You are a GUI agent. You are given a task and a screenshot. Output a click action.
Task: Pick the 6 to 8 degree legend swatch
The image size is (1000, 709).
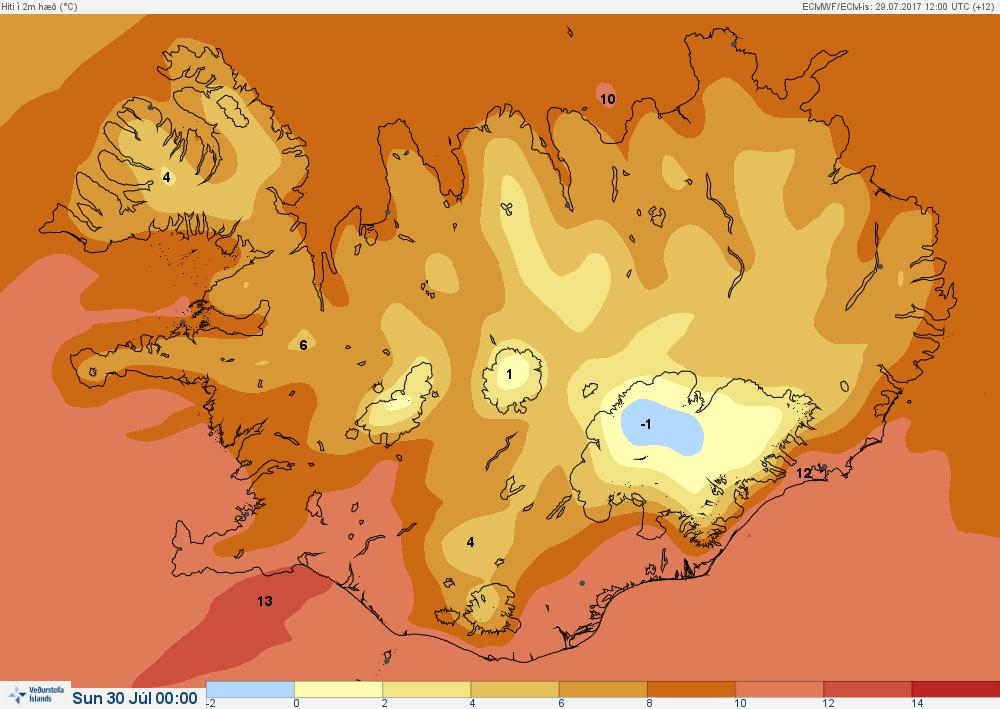(x=603, y=689)
